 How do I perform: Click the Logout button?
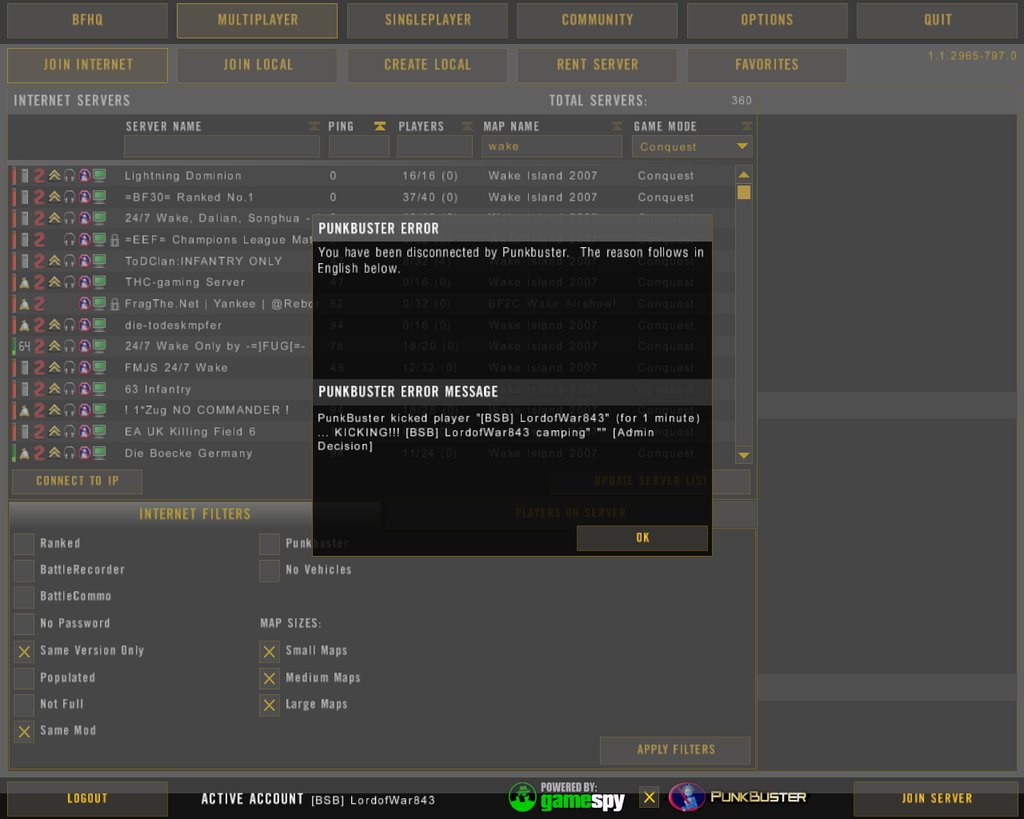(x=88, y=799)
